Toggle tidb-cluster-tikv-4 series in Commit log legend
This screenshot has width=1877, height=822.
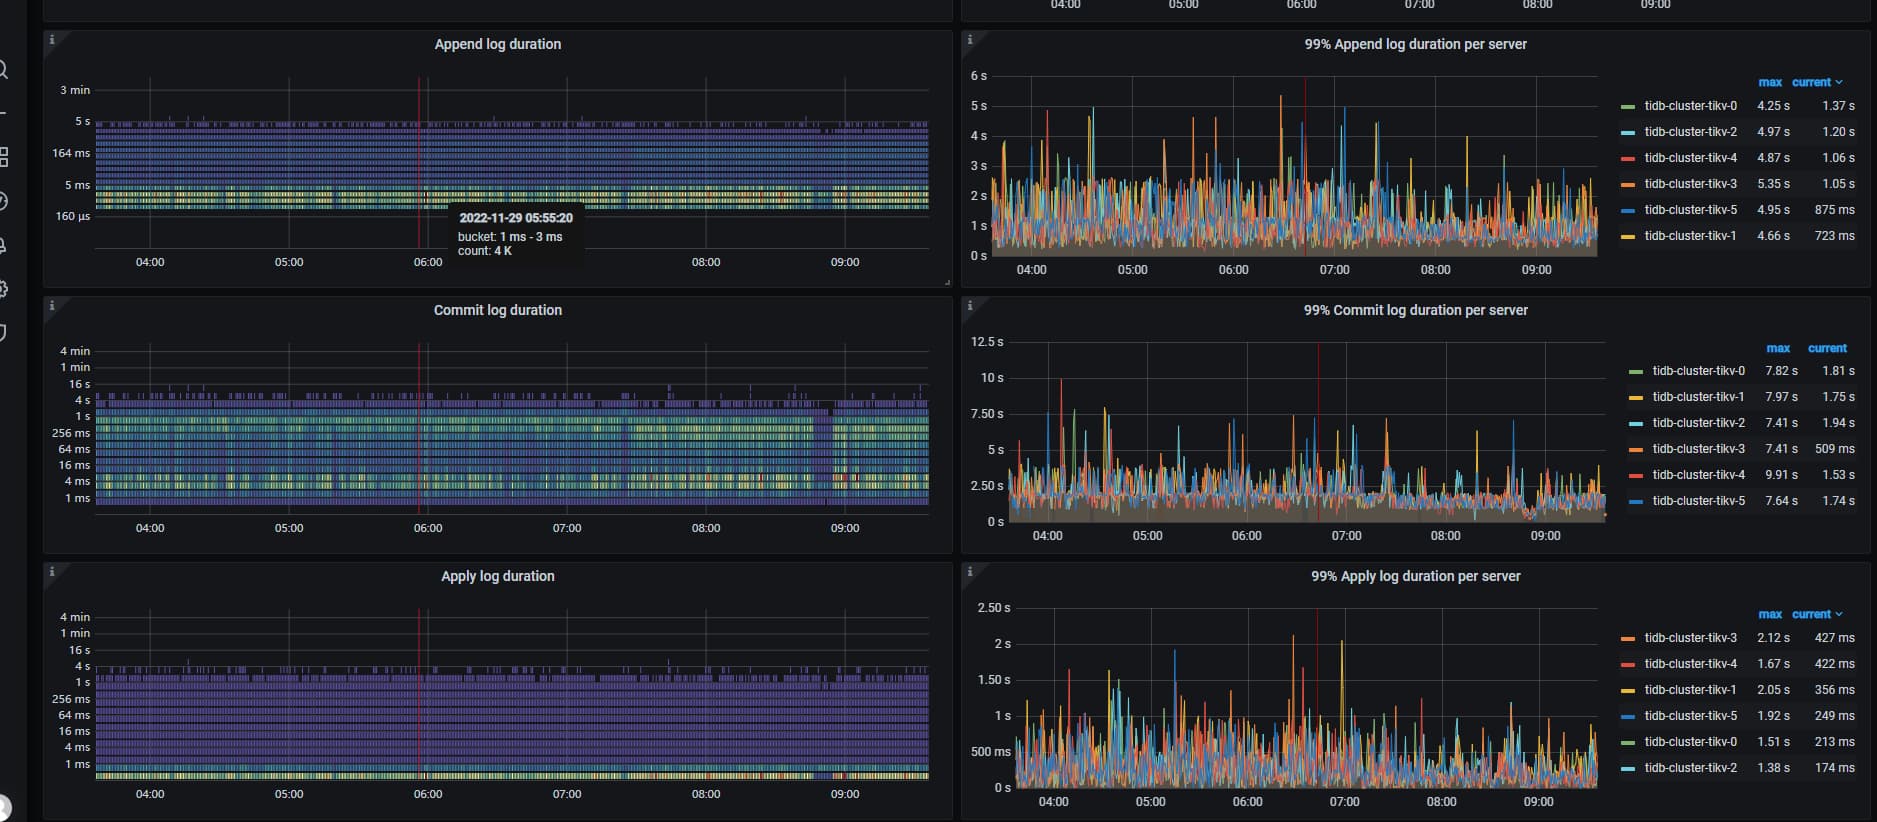pyautogui.click(x=1698, y=475)
